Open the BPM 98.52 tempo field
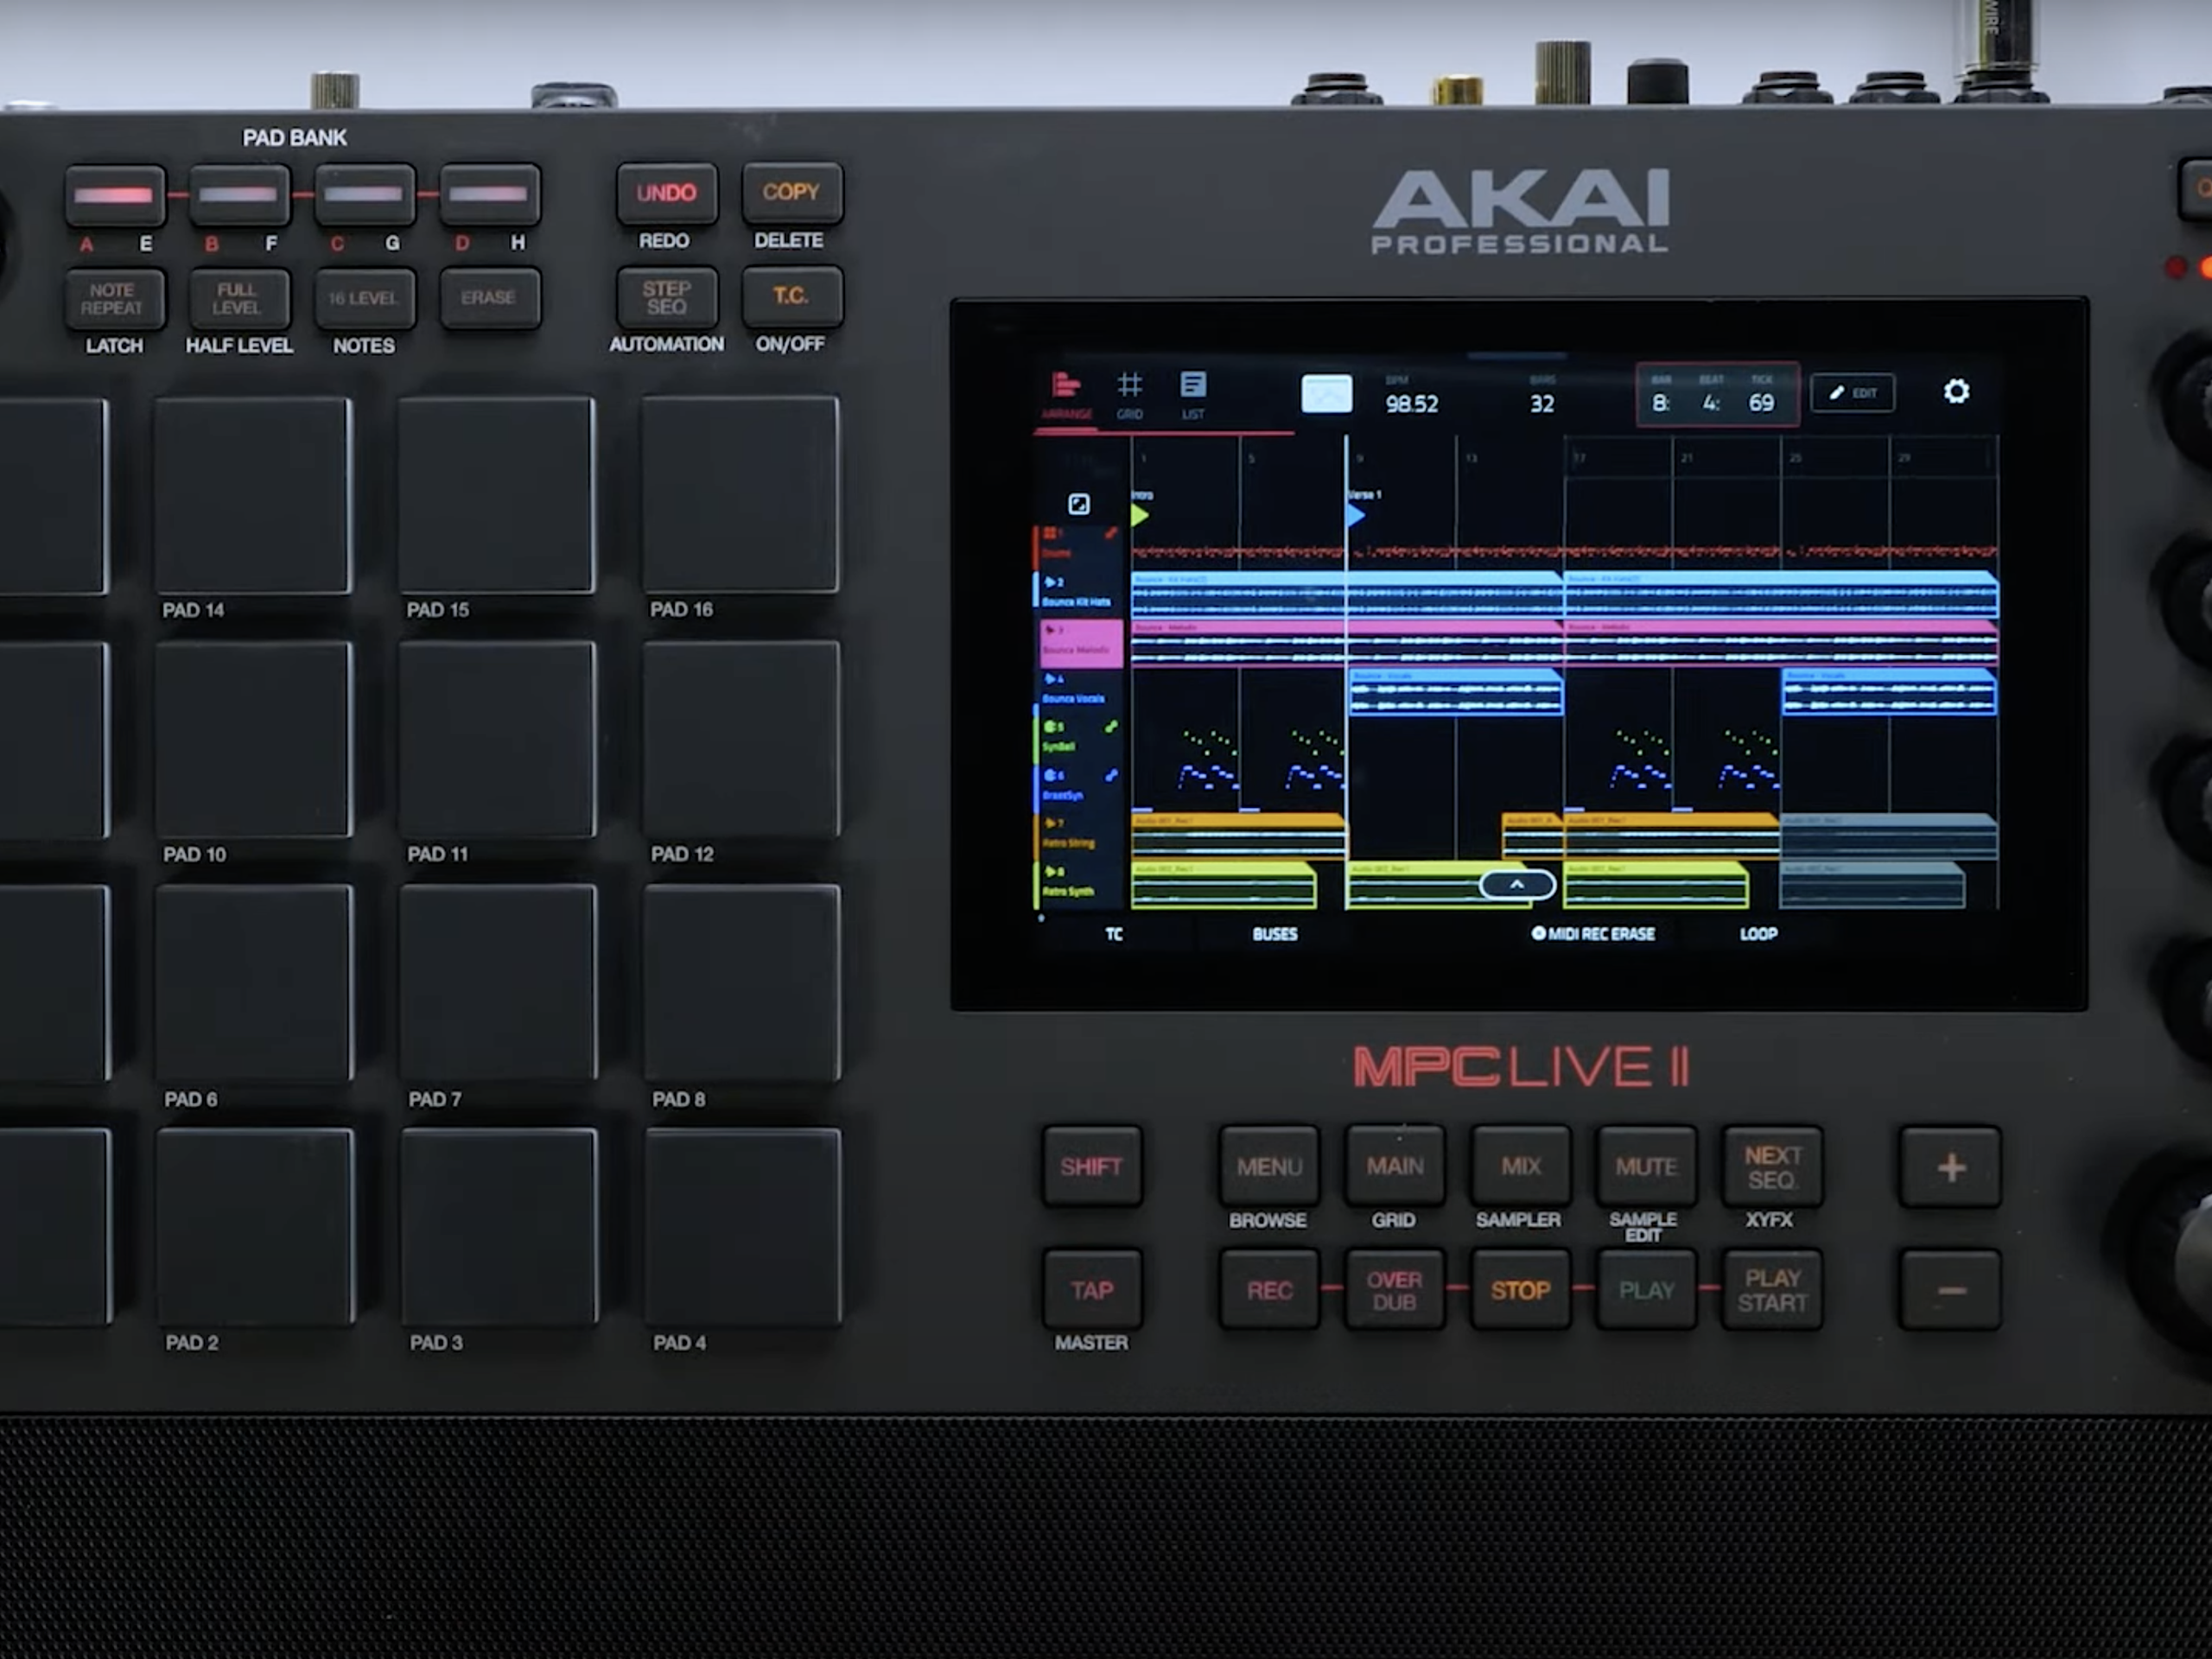 tap(1411, 403)
